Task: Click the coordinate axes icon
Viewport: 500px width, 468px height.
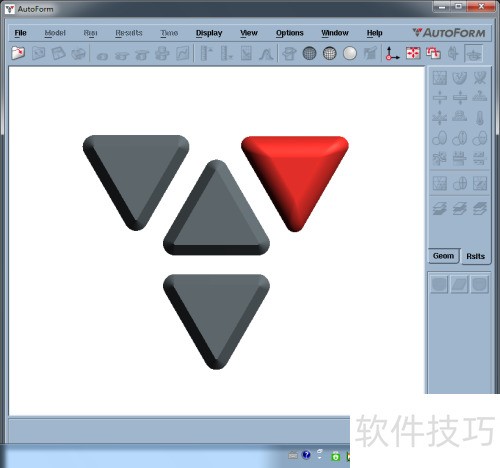Action: coord(392,53)
